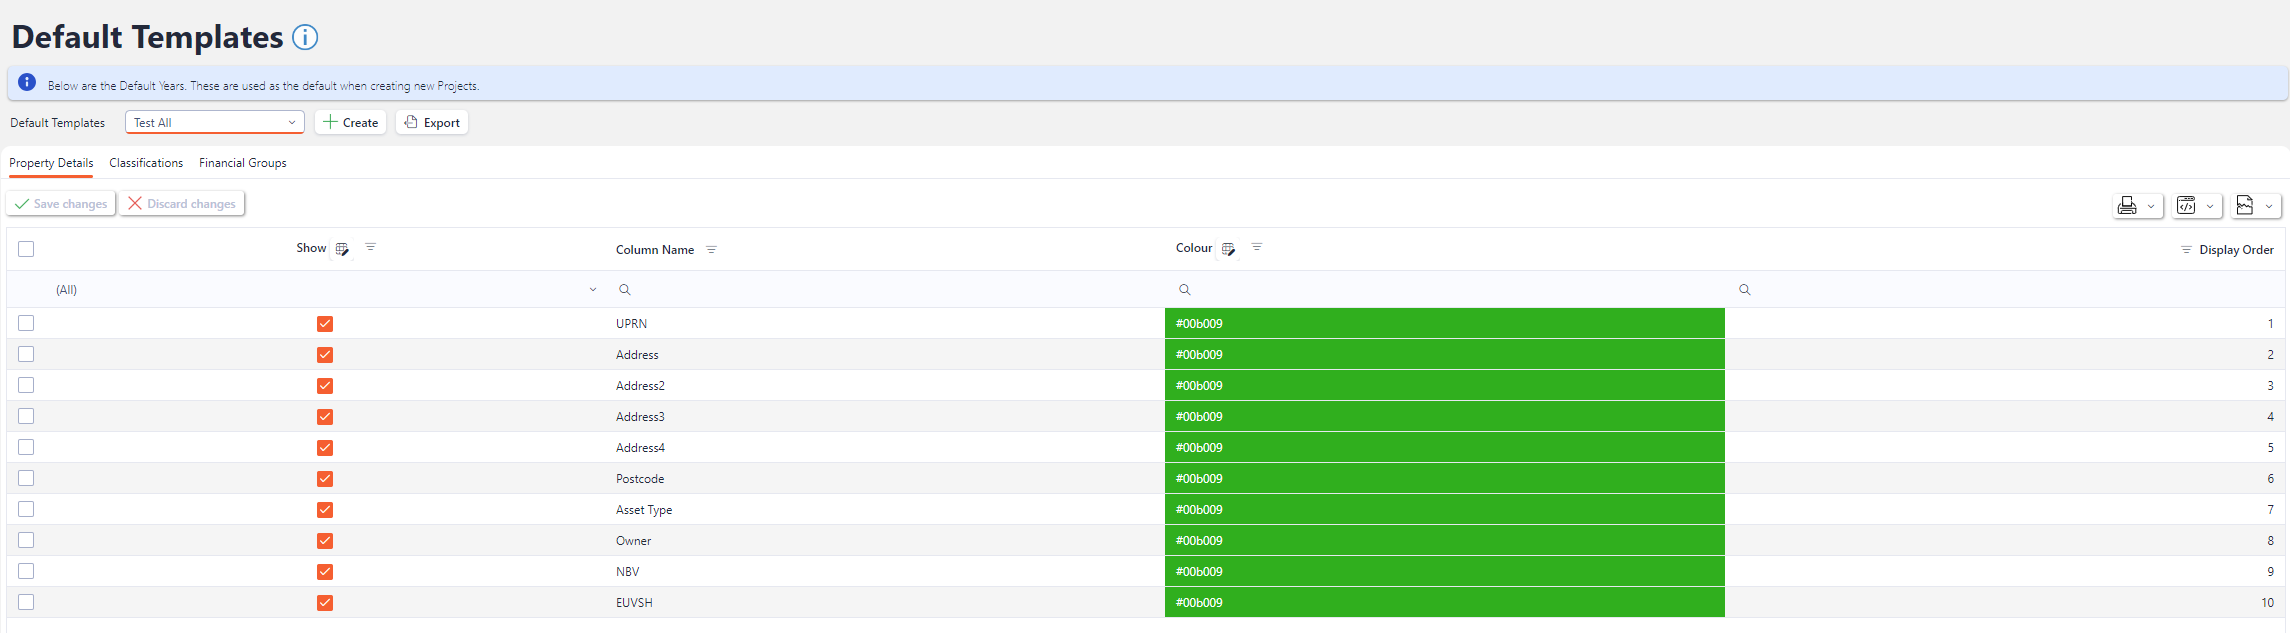This screenshot has height=633, width=2290.
Task: Click the Export button
Action: 432,122
